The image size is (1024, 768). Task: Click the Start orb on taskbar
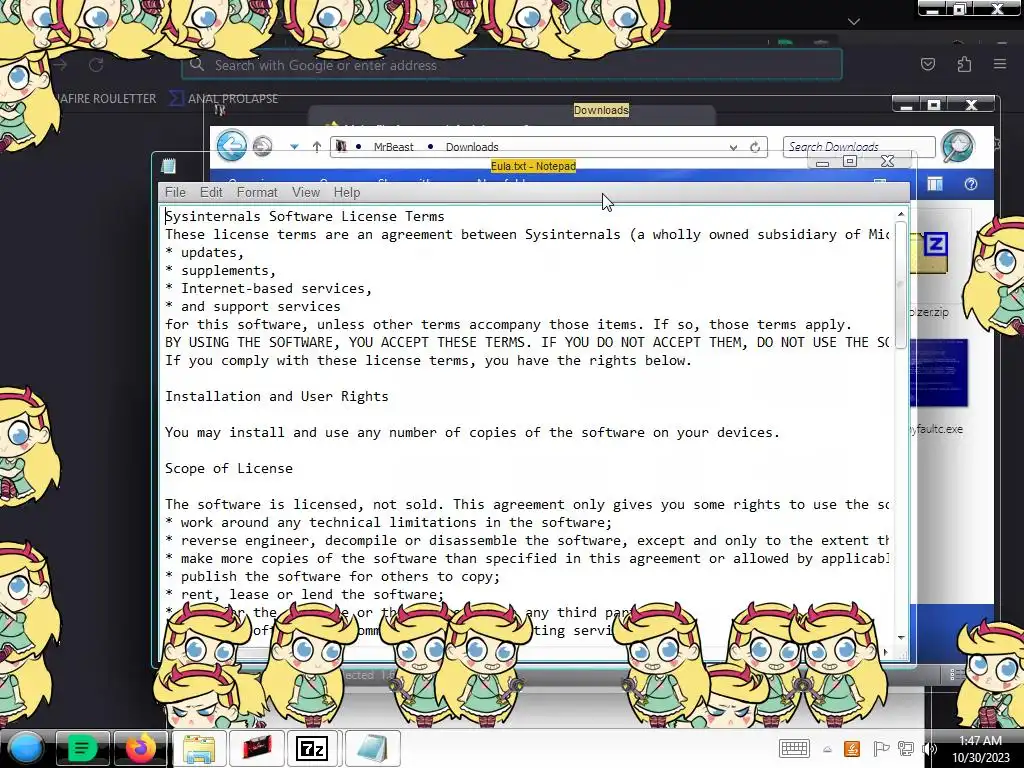point(26,748)
